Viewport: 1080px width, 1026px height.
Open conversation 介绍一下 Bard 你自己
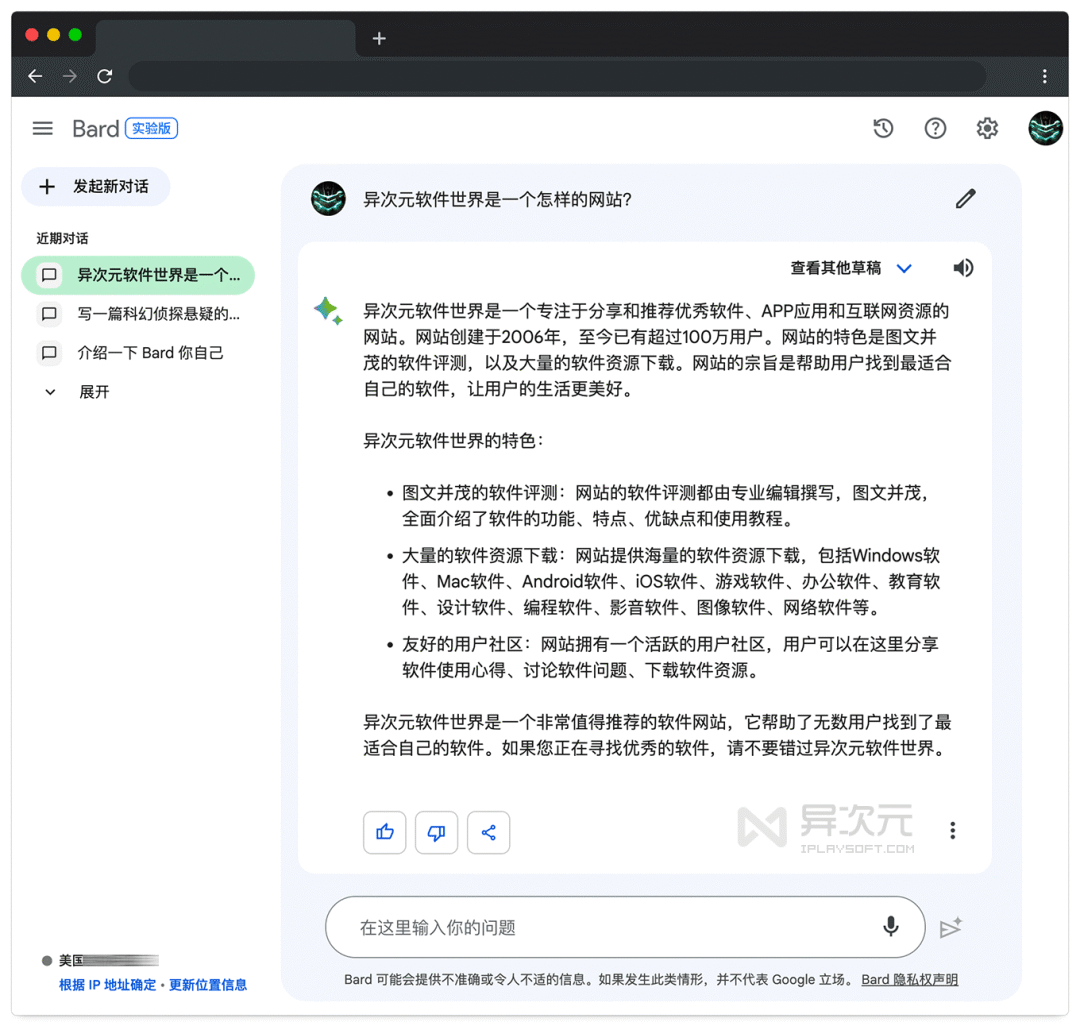(x=138, y=353)
